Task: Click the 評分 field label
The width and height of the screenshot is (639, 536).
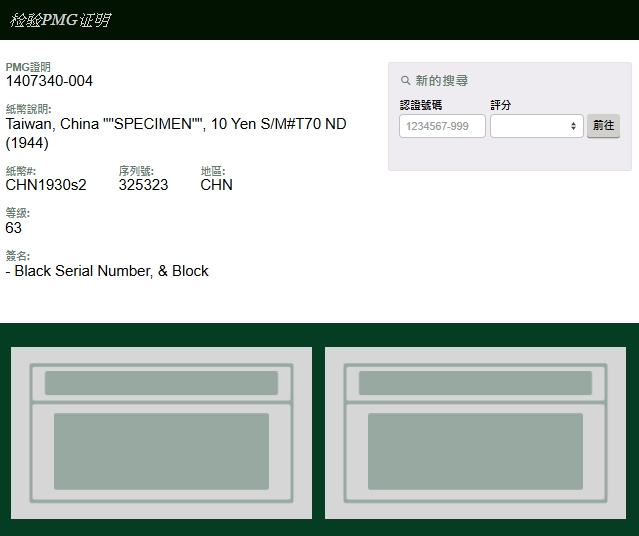Action: point(500,105)
